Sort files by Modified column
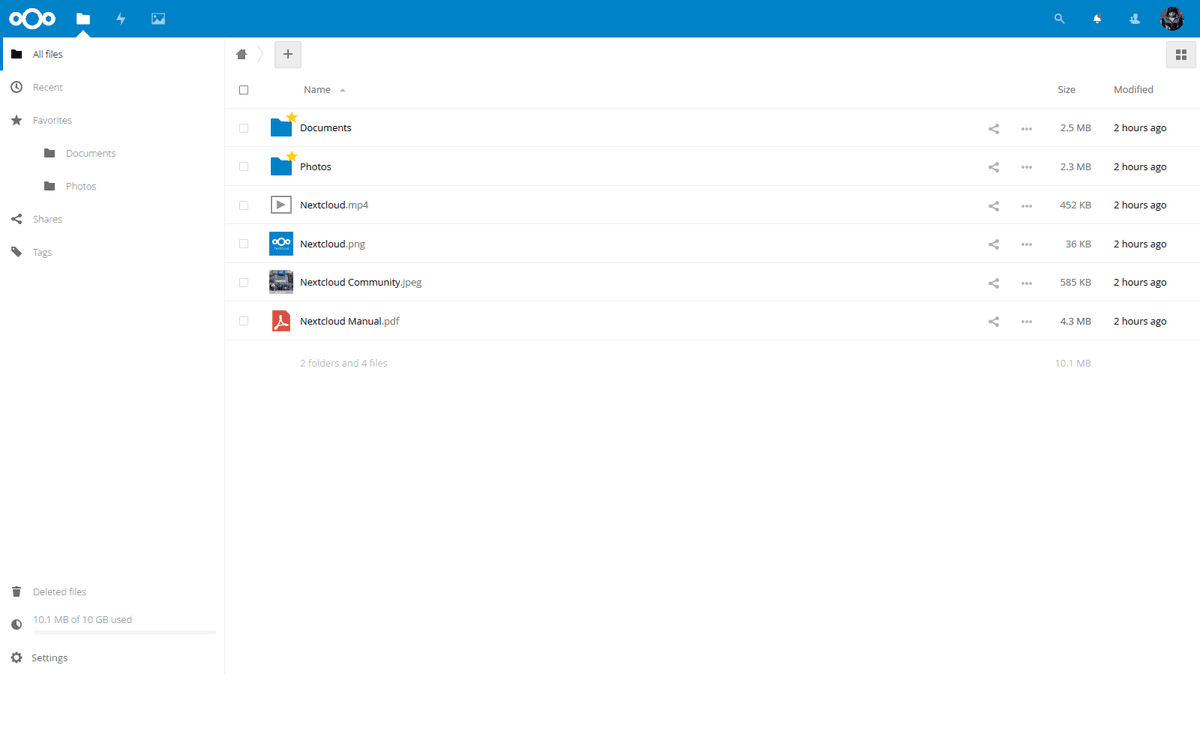1200x750 pixels. pyautogui.click(x=1134, y=90)
